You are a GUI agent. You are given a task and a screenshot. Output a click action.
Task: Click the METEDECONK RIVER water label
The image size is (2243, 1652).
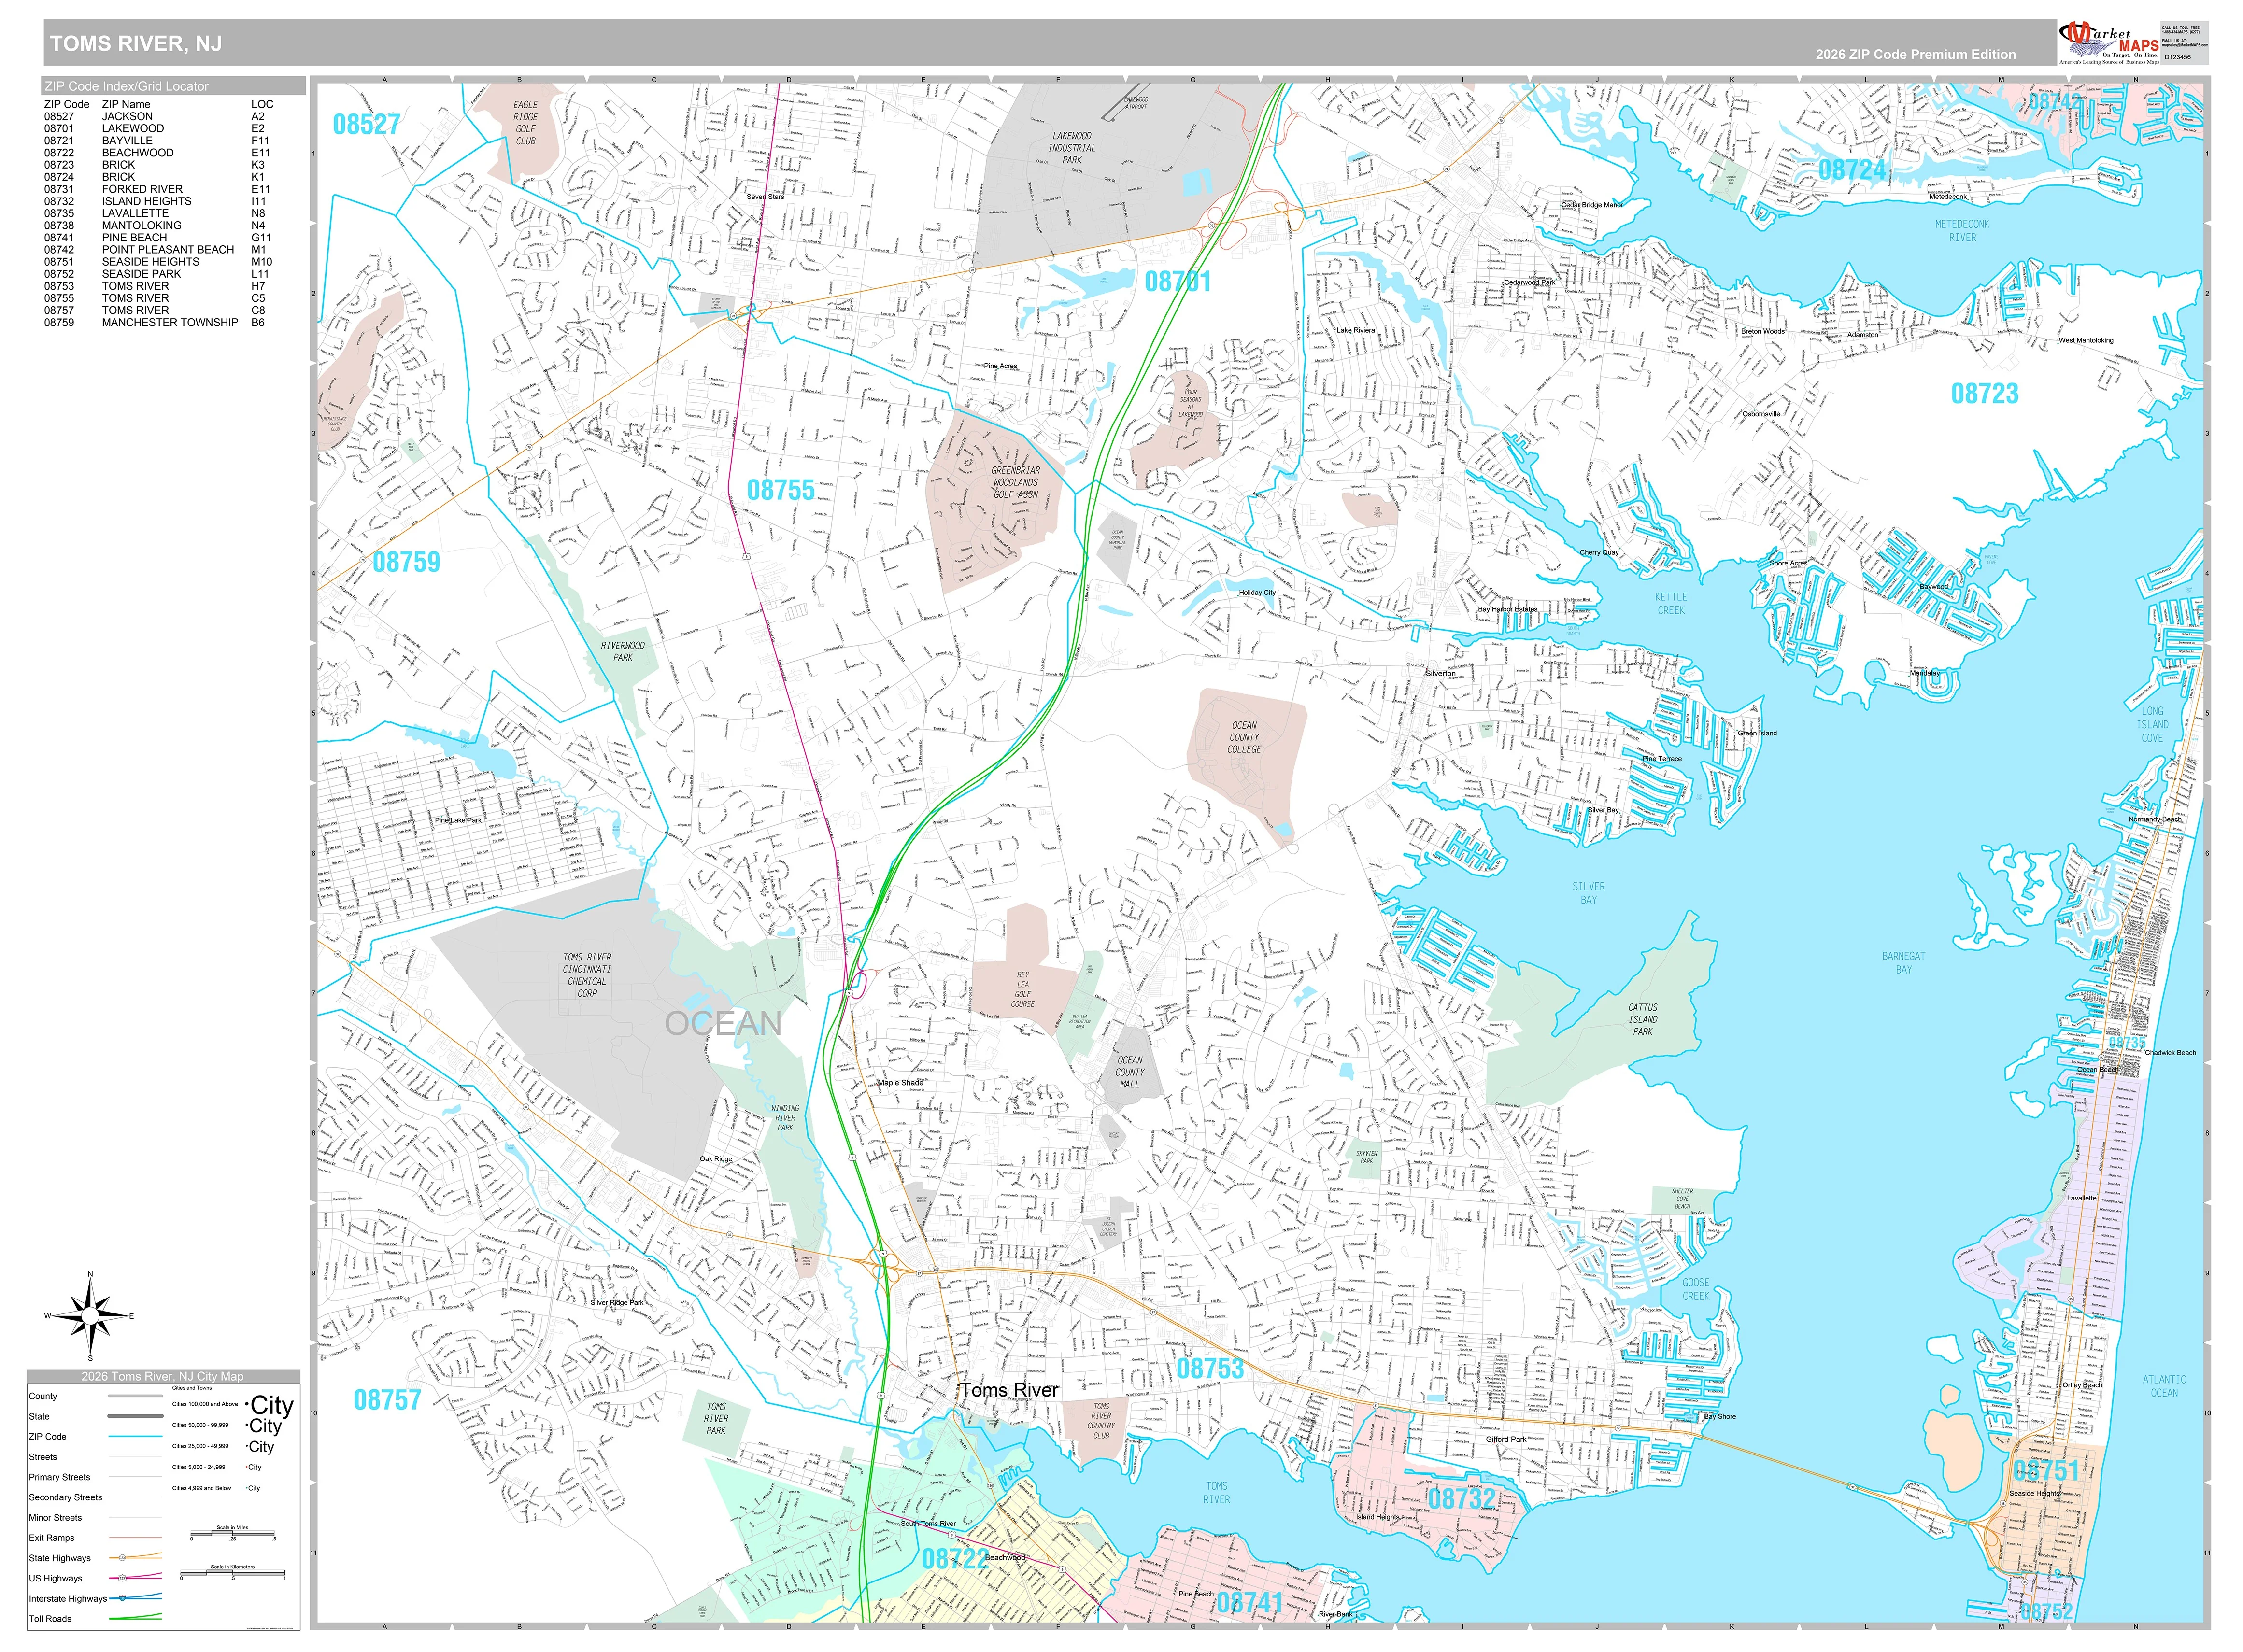click(x=1962, y=231)
